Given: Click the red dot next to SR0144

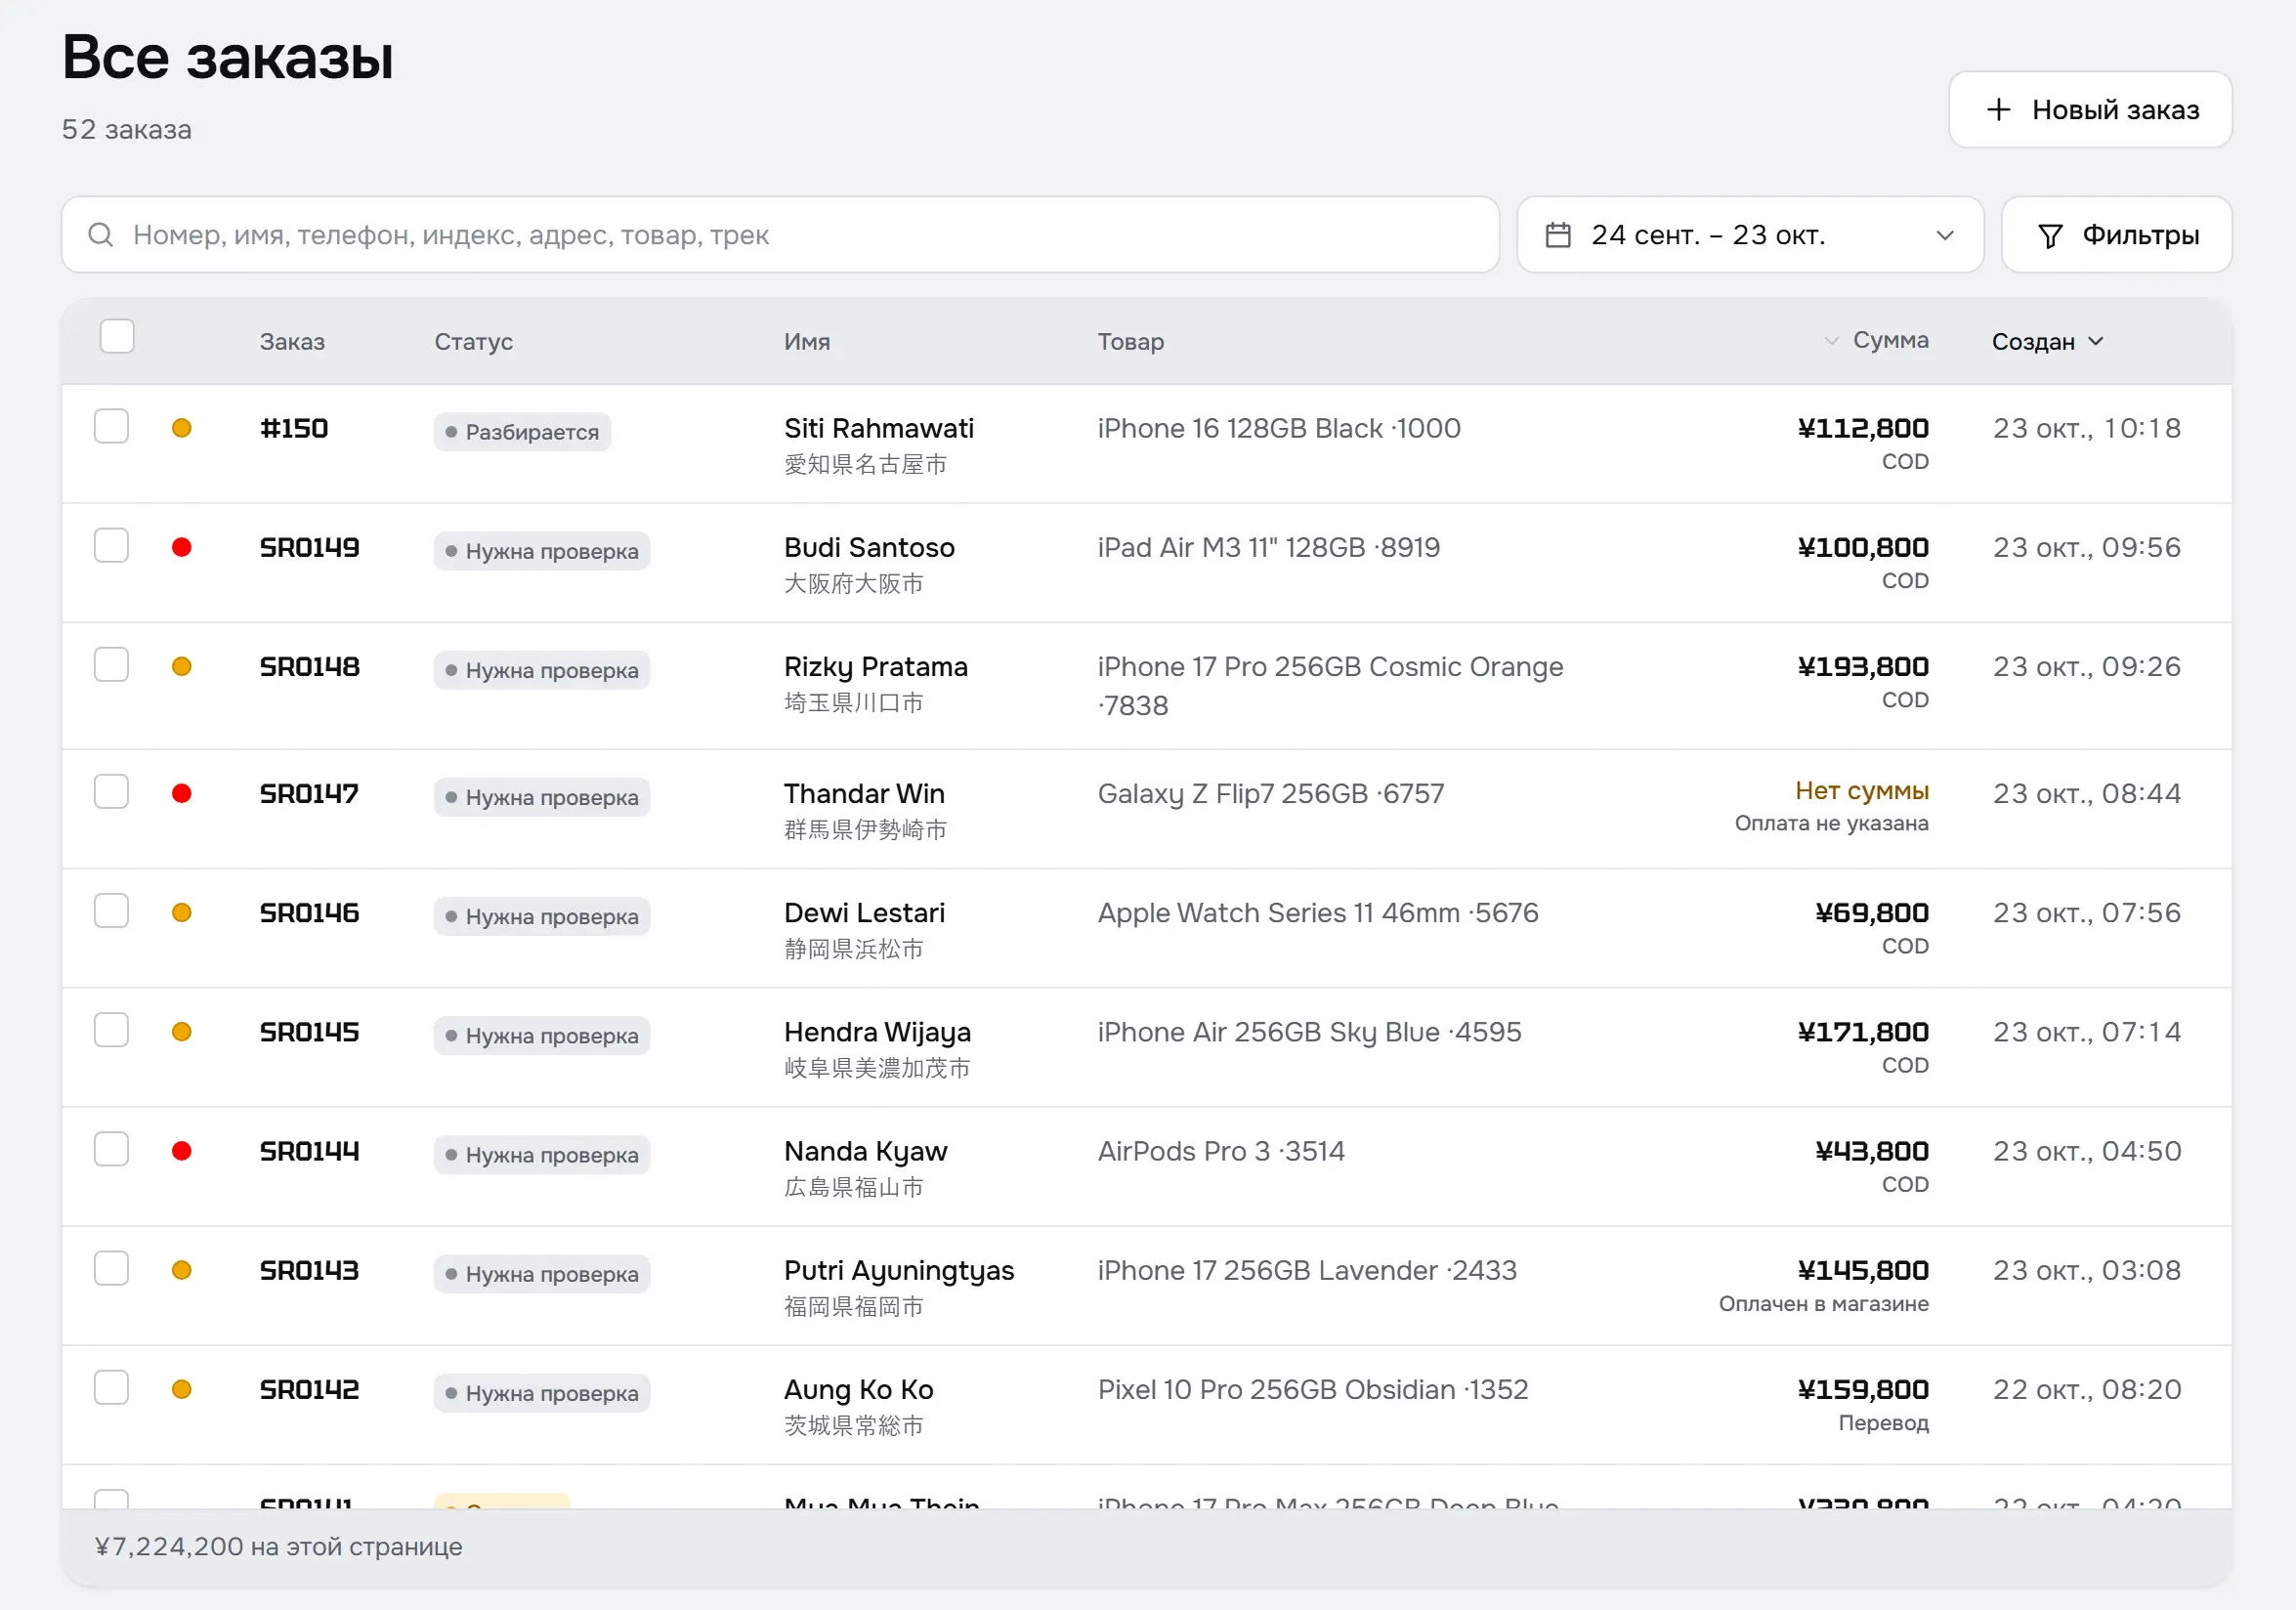Looking at the screenshot, I should coord(182,1150).
